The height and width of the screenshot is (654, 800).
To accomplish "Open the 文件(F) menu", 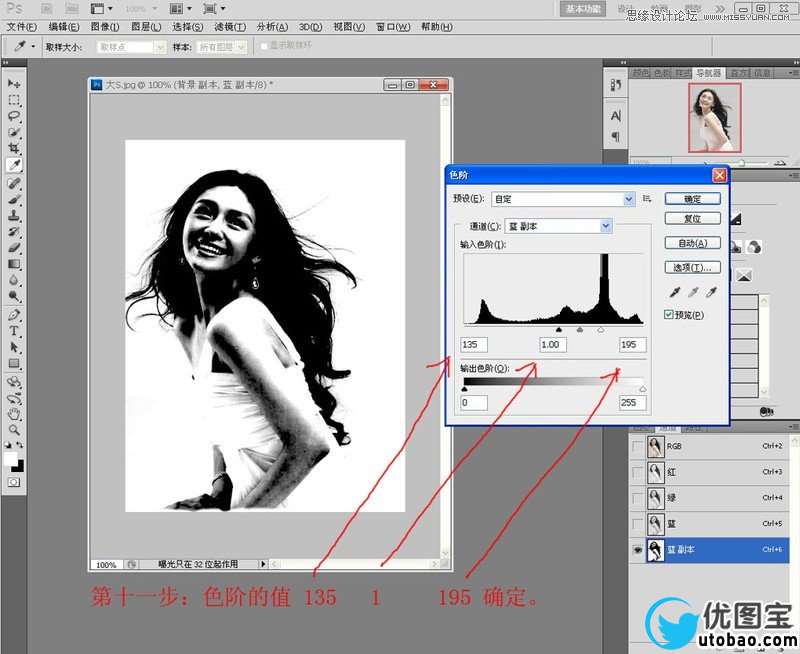I will click(21, 27).
